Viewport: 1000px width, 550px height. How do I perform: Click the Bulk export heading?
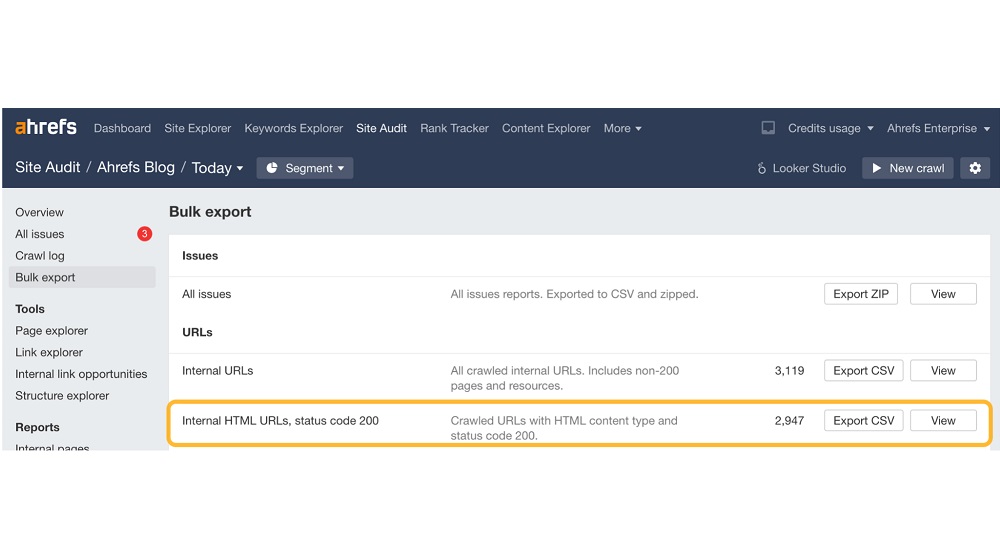[x=210, y=212]
